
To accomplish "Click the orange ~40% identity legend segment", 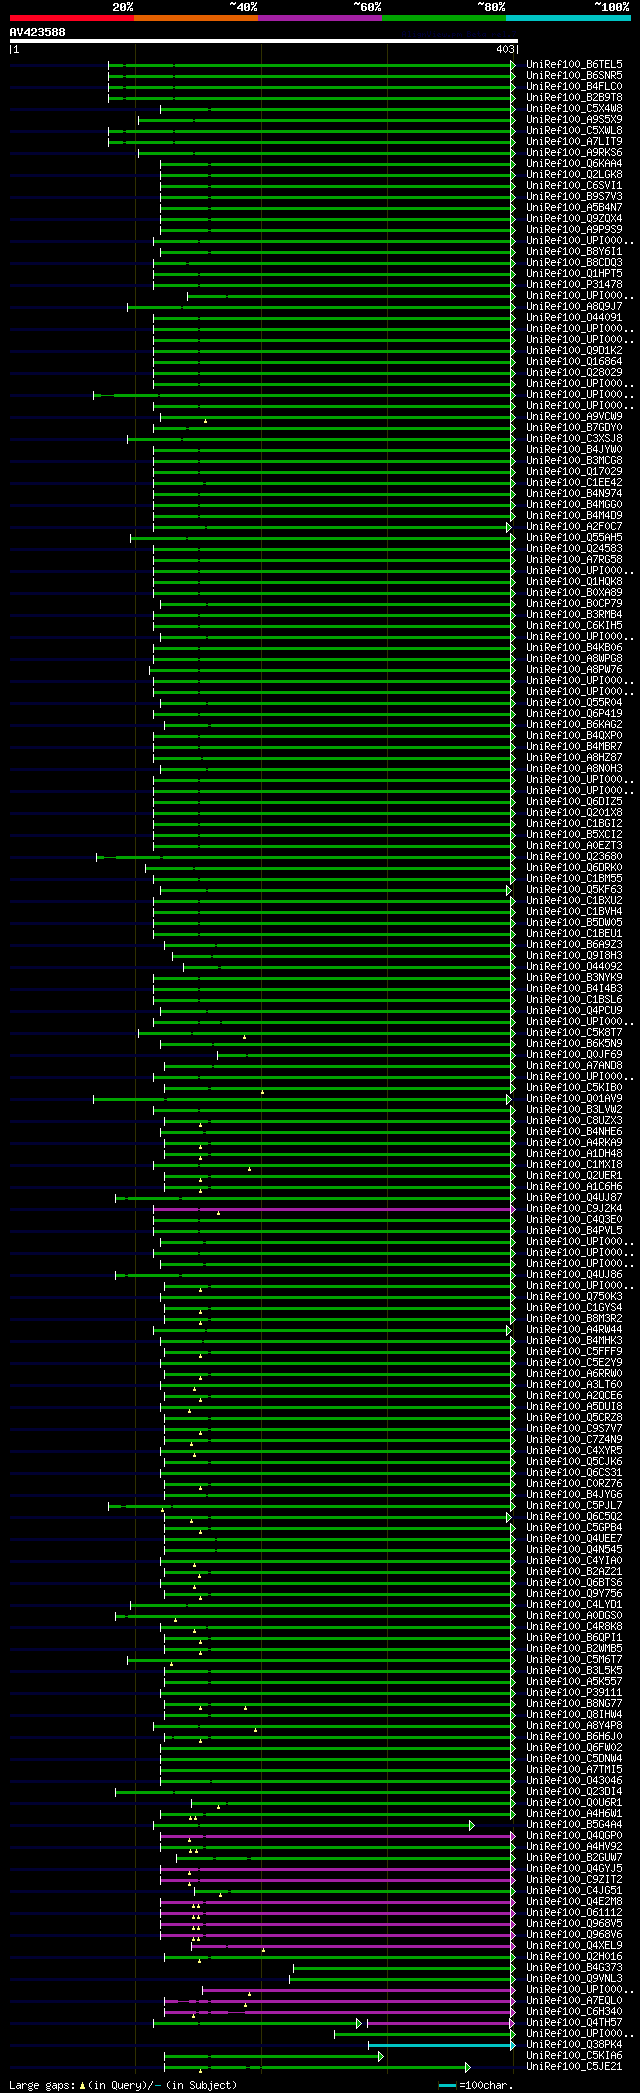I will pyautogui.click(x=196, y=18).
